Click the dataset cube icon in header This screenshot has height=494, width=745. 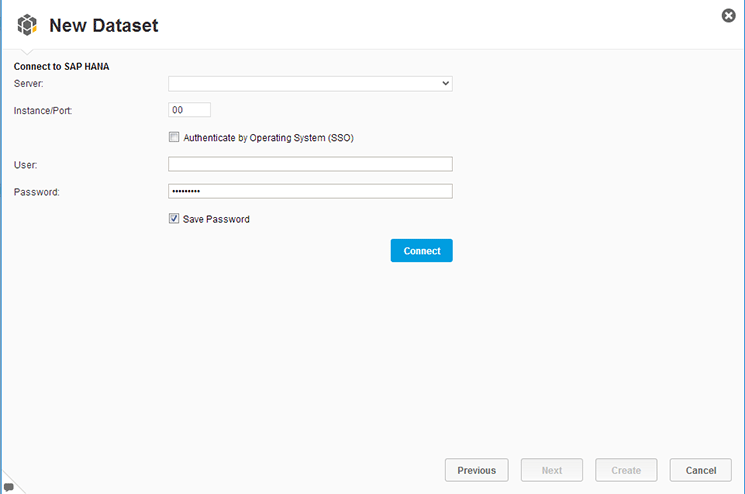pos(28,25)
